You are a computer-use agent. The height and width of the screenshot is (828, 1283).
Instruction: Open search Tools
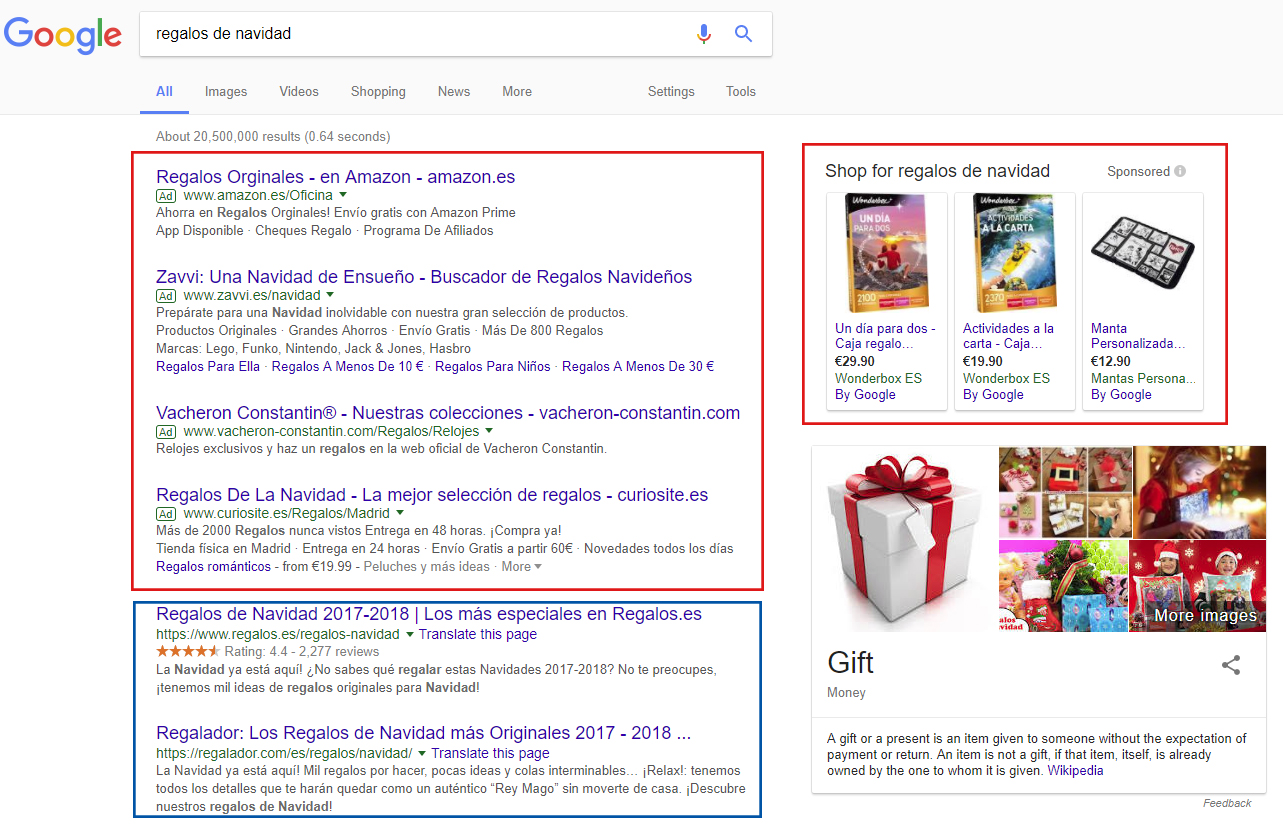point(741,91)
